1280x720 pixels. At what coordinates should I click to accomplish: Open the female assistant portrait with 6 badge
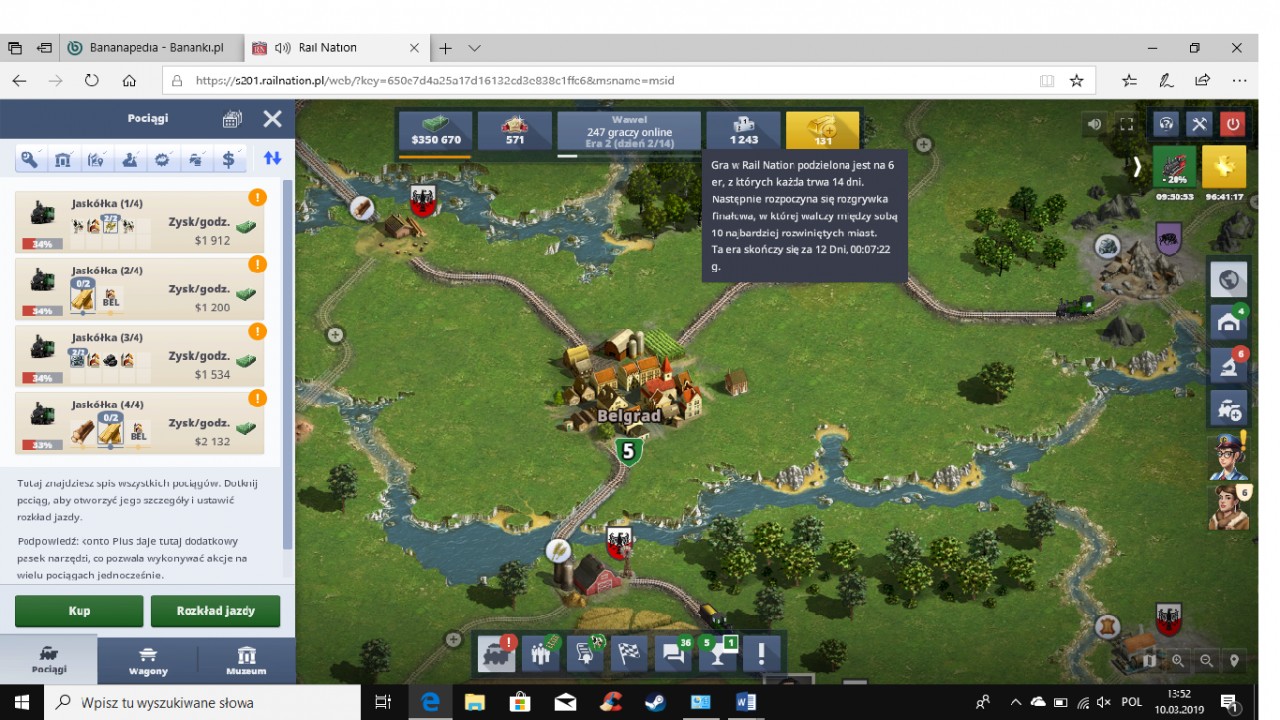(x=1228, y=507)
